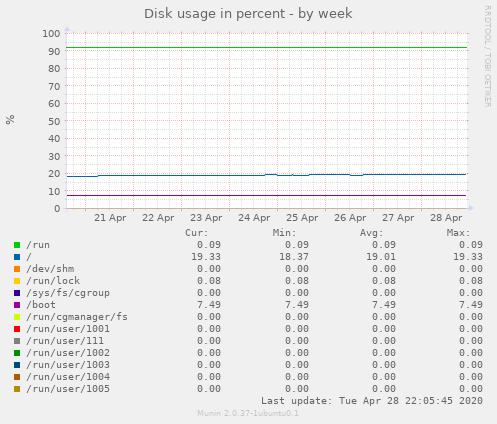Click the blue / root legend swatch

[17, 257]
